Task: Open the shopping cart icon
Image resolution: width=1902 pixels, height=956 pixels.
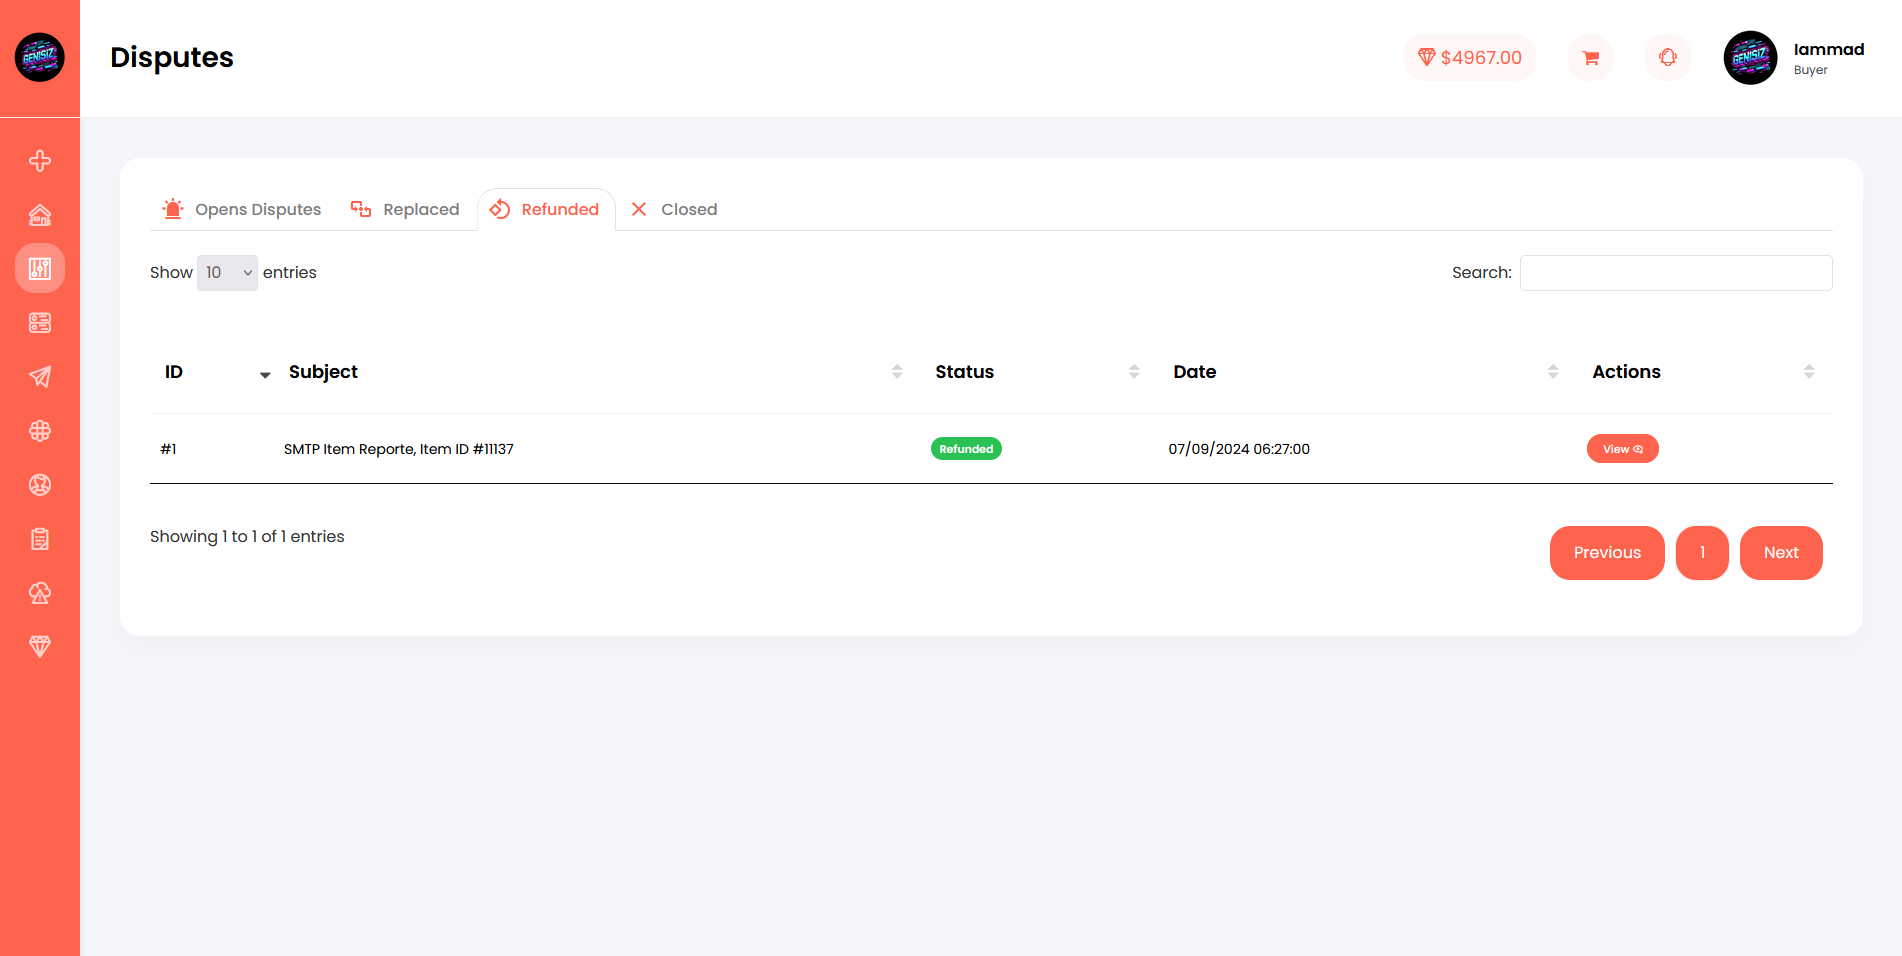Action: 1590,58
